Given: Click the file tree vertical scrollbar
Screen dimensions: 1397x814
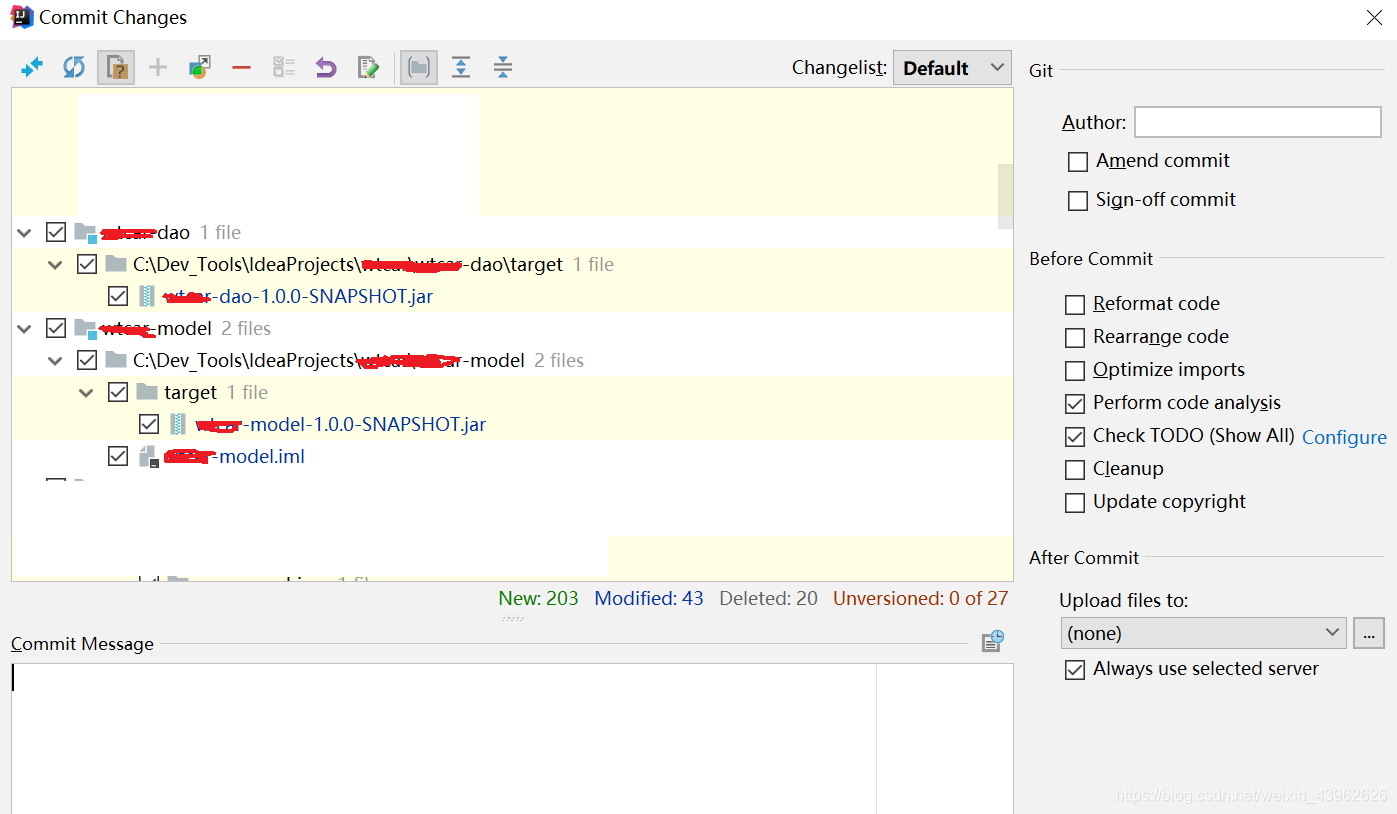Looking at the screenshot, I should (x=1005, y=196).
